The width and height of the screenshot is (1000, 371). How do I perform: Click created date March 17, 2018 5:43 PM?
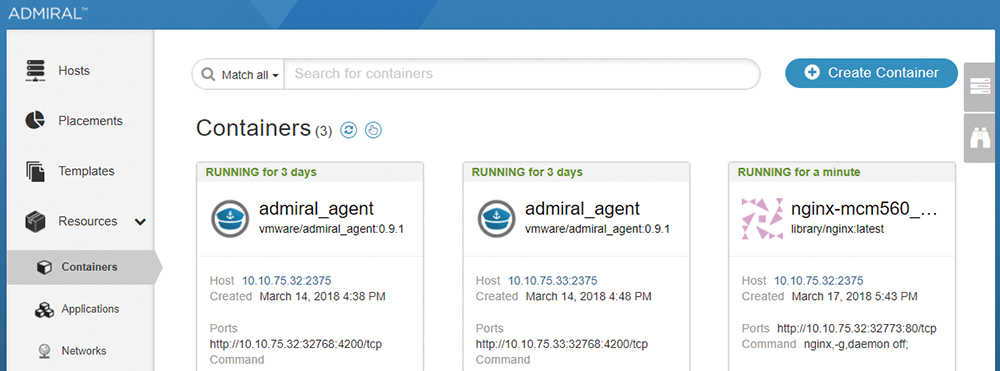pyautogui.click(x=854, y=296)
